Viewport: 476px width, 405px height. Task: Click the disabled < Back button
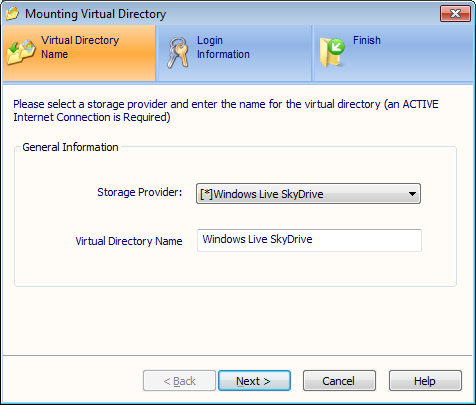pos(179,381)
